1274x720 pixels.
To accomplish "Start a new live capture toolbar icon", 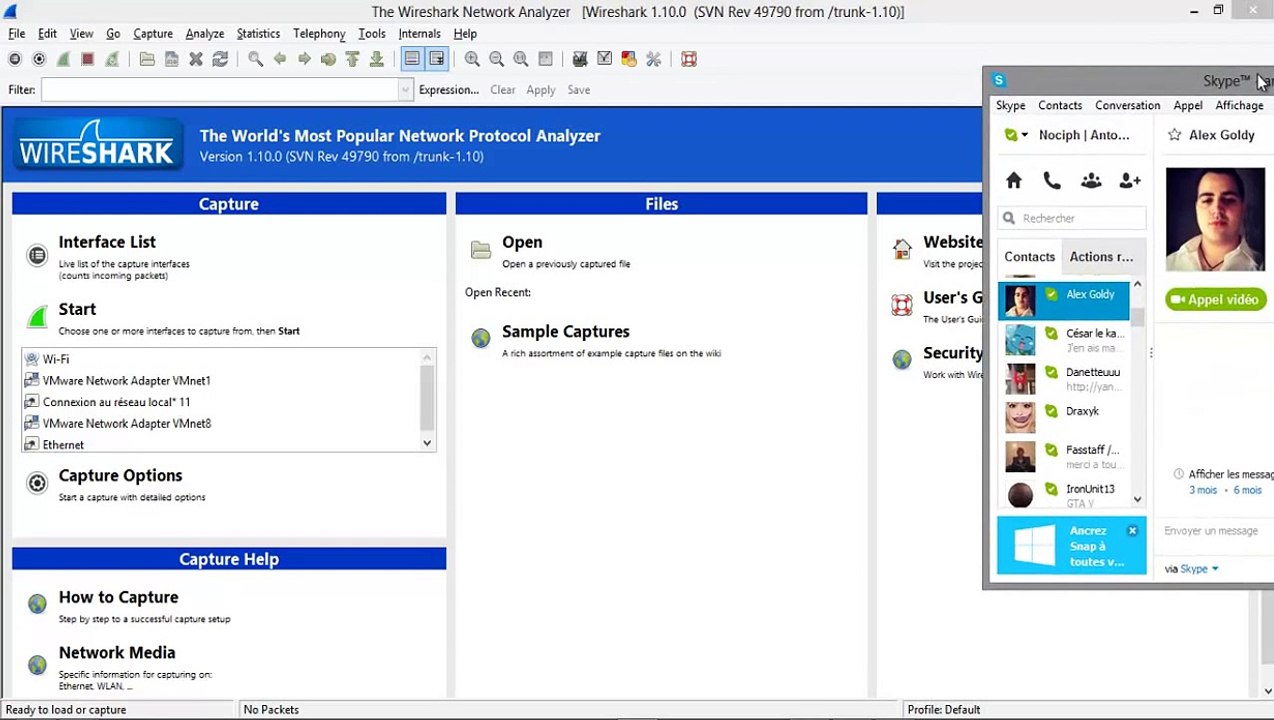I will point(63,59).
